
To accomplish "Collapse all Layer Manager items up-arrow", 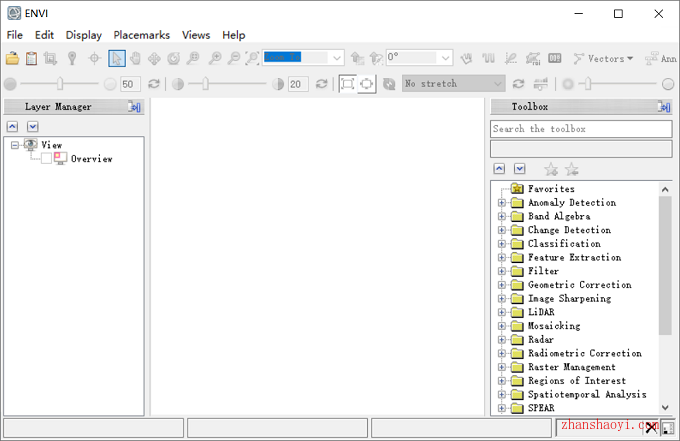I will [x=13, y=127].
